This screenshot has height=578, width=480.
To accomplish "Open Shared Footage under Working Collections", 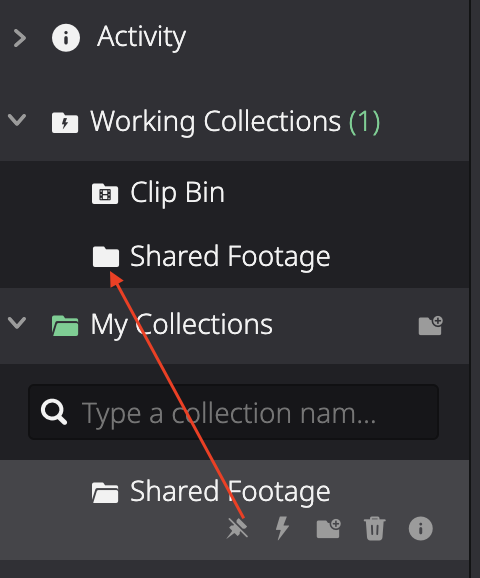I will (230, 257).
